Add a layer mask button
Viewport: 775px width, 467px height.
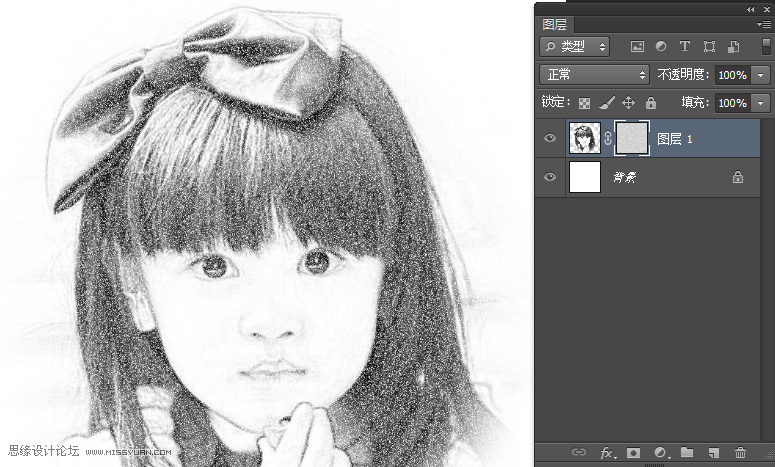tap(633, 453)
